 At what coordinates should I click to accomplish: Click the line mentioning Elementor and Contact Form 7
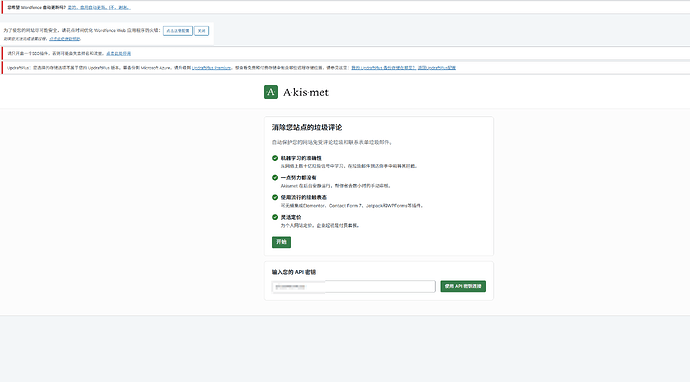tap(352, 206)
